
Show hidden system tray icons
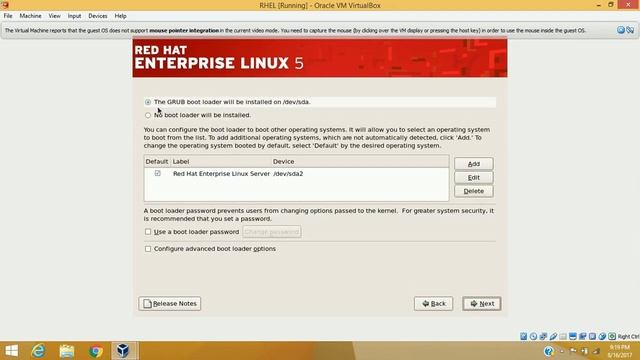562,351
